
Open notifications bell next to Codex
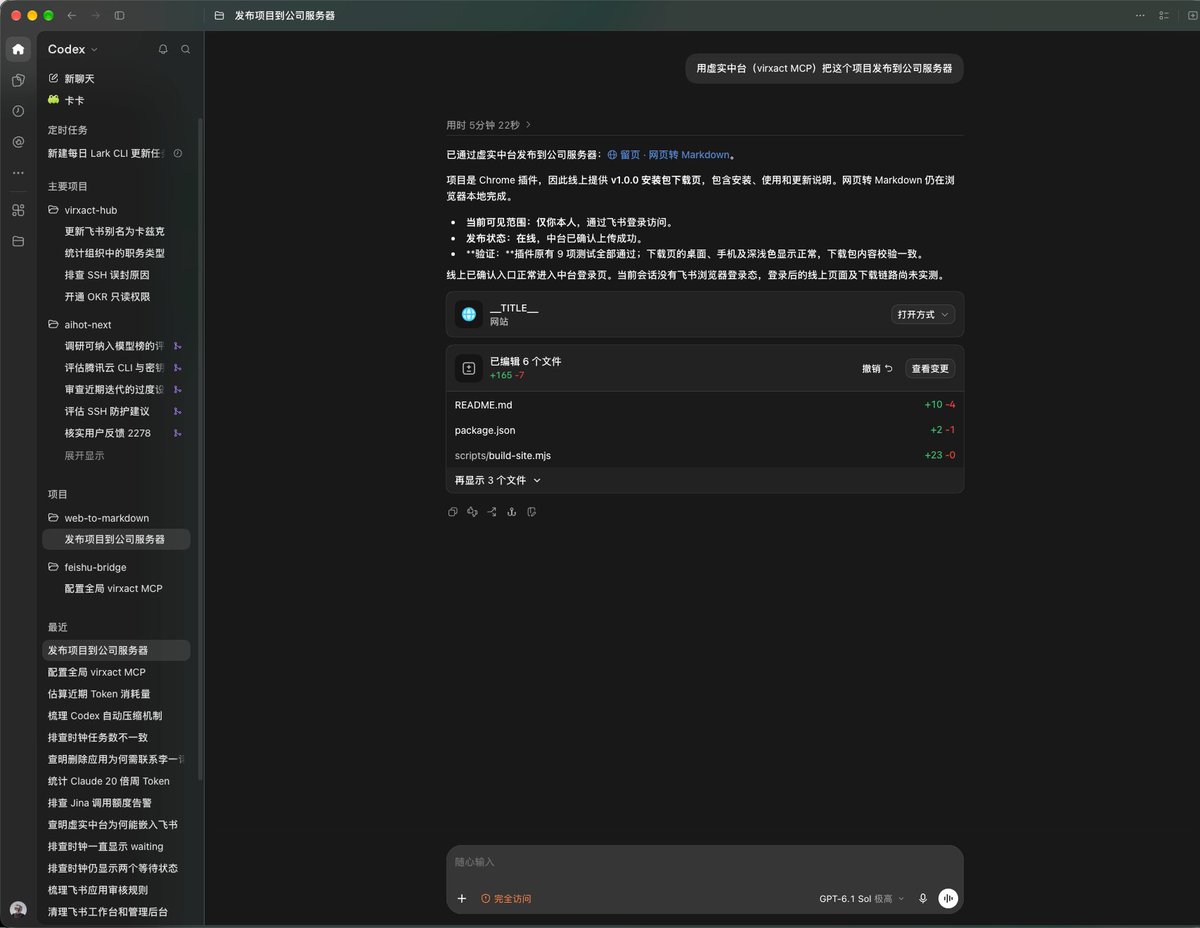[163, 49]
